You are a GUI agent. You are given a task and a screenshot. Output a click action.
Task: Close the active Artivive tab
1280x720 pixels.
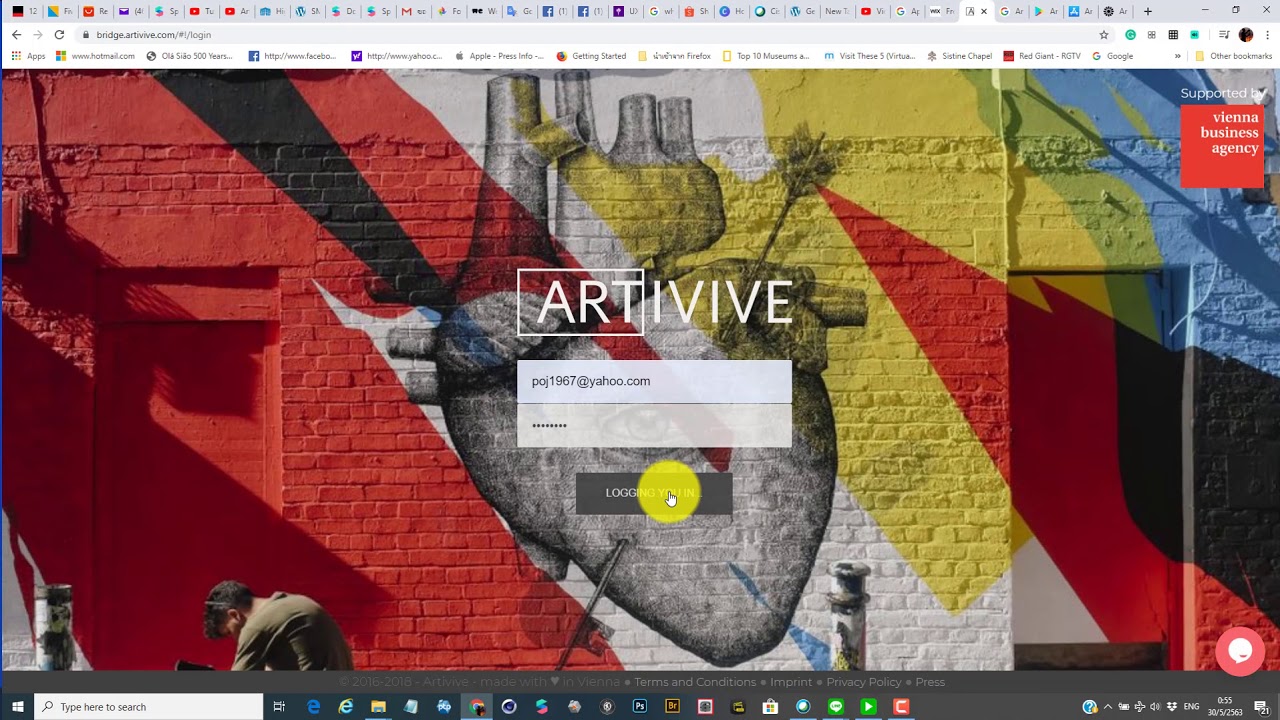(x=984, y=11)
